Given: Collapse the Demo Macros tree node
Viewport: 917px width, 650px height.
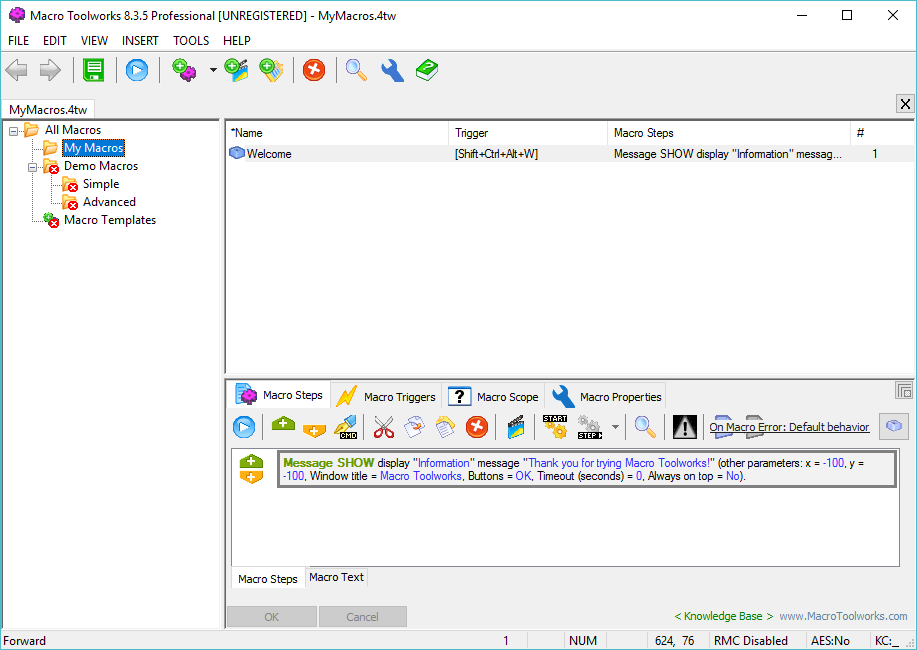Looking at the screenshot, I should [x=32, y=167].
